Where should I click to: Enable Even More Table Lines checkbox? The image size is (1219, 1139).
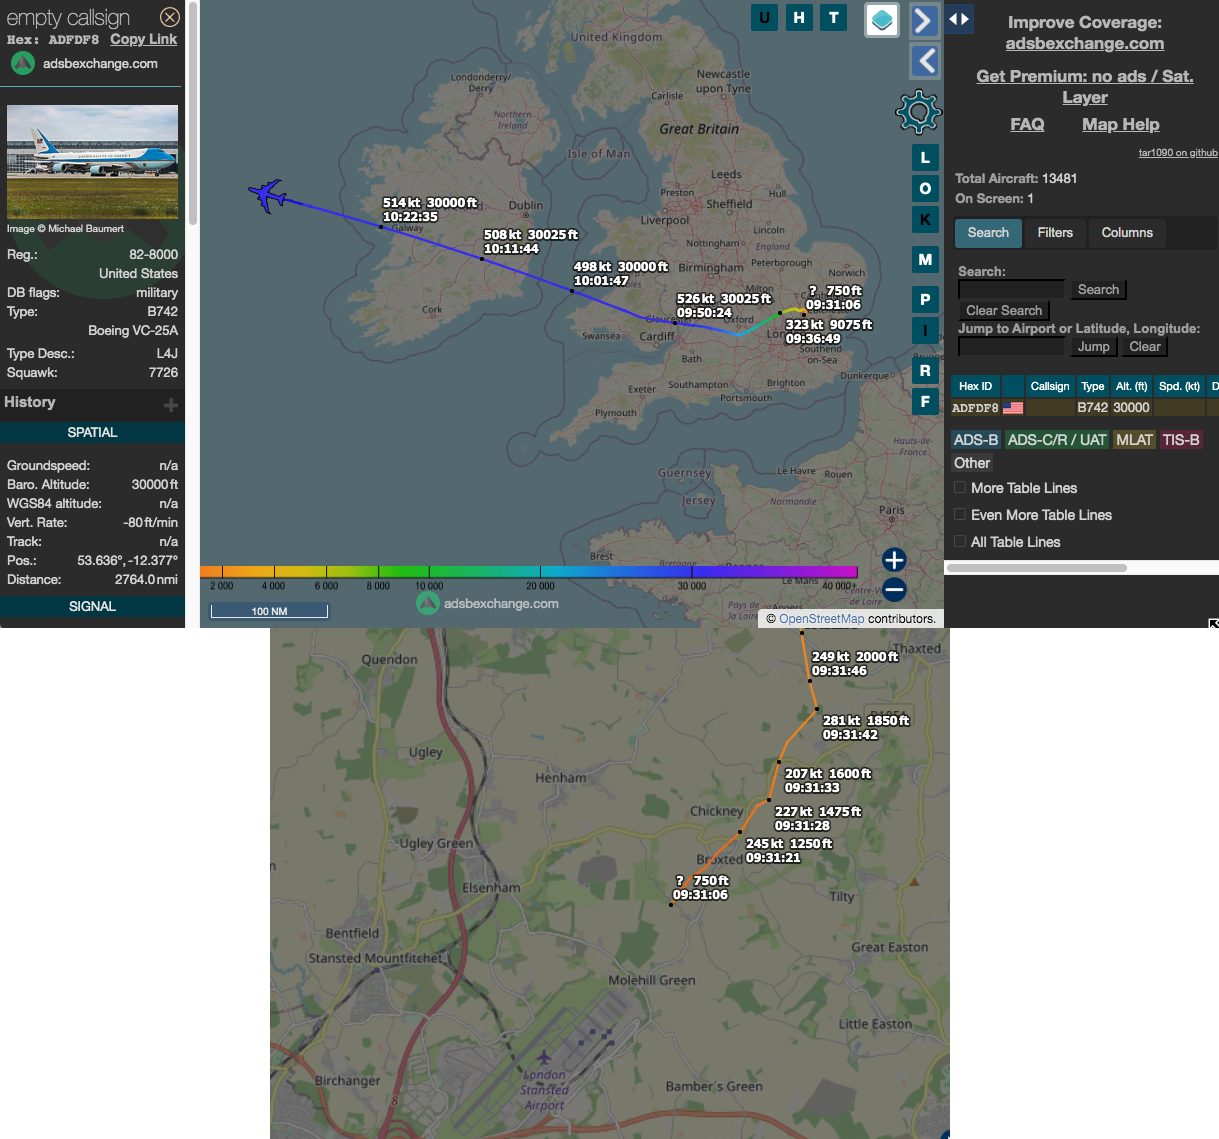click(960, 515)
